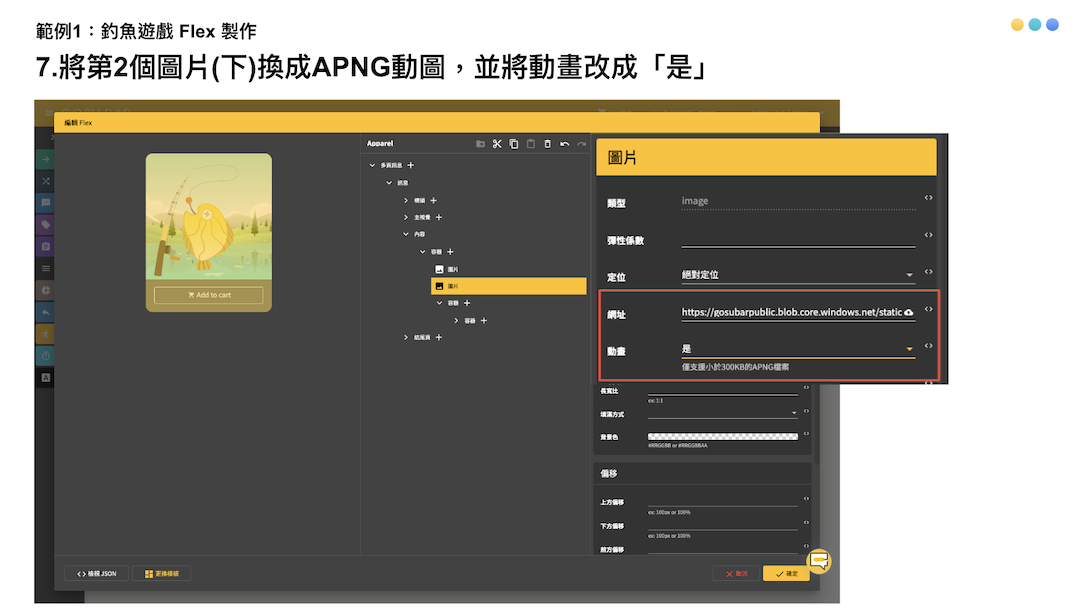Click the fishing image in the Flex preview card
Image resolution: width=1080 pixels, height=613 pixels.
click(209, 216)
